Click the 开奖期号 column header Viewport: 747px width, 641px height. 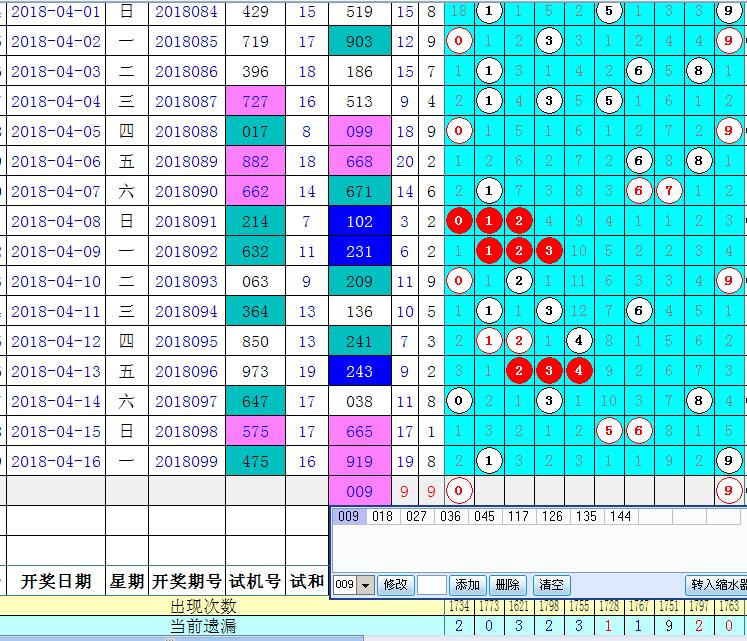coord(186,581)
